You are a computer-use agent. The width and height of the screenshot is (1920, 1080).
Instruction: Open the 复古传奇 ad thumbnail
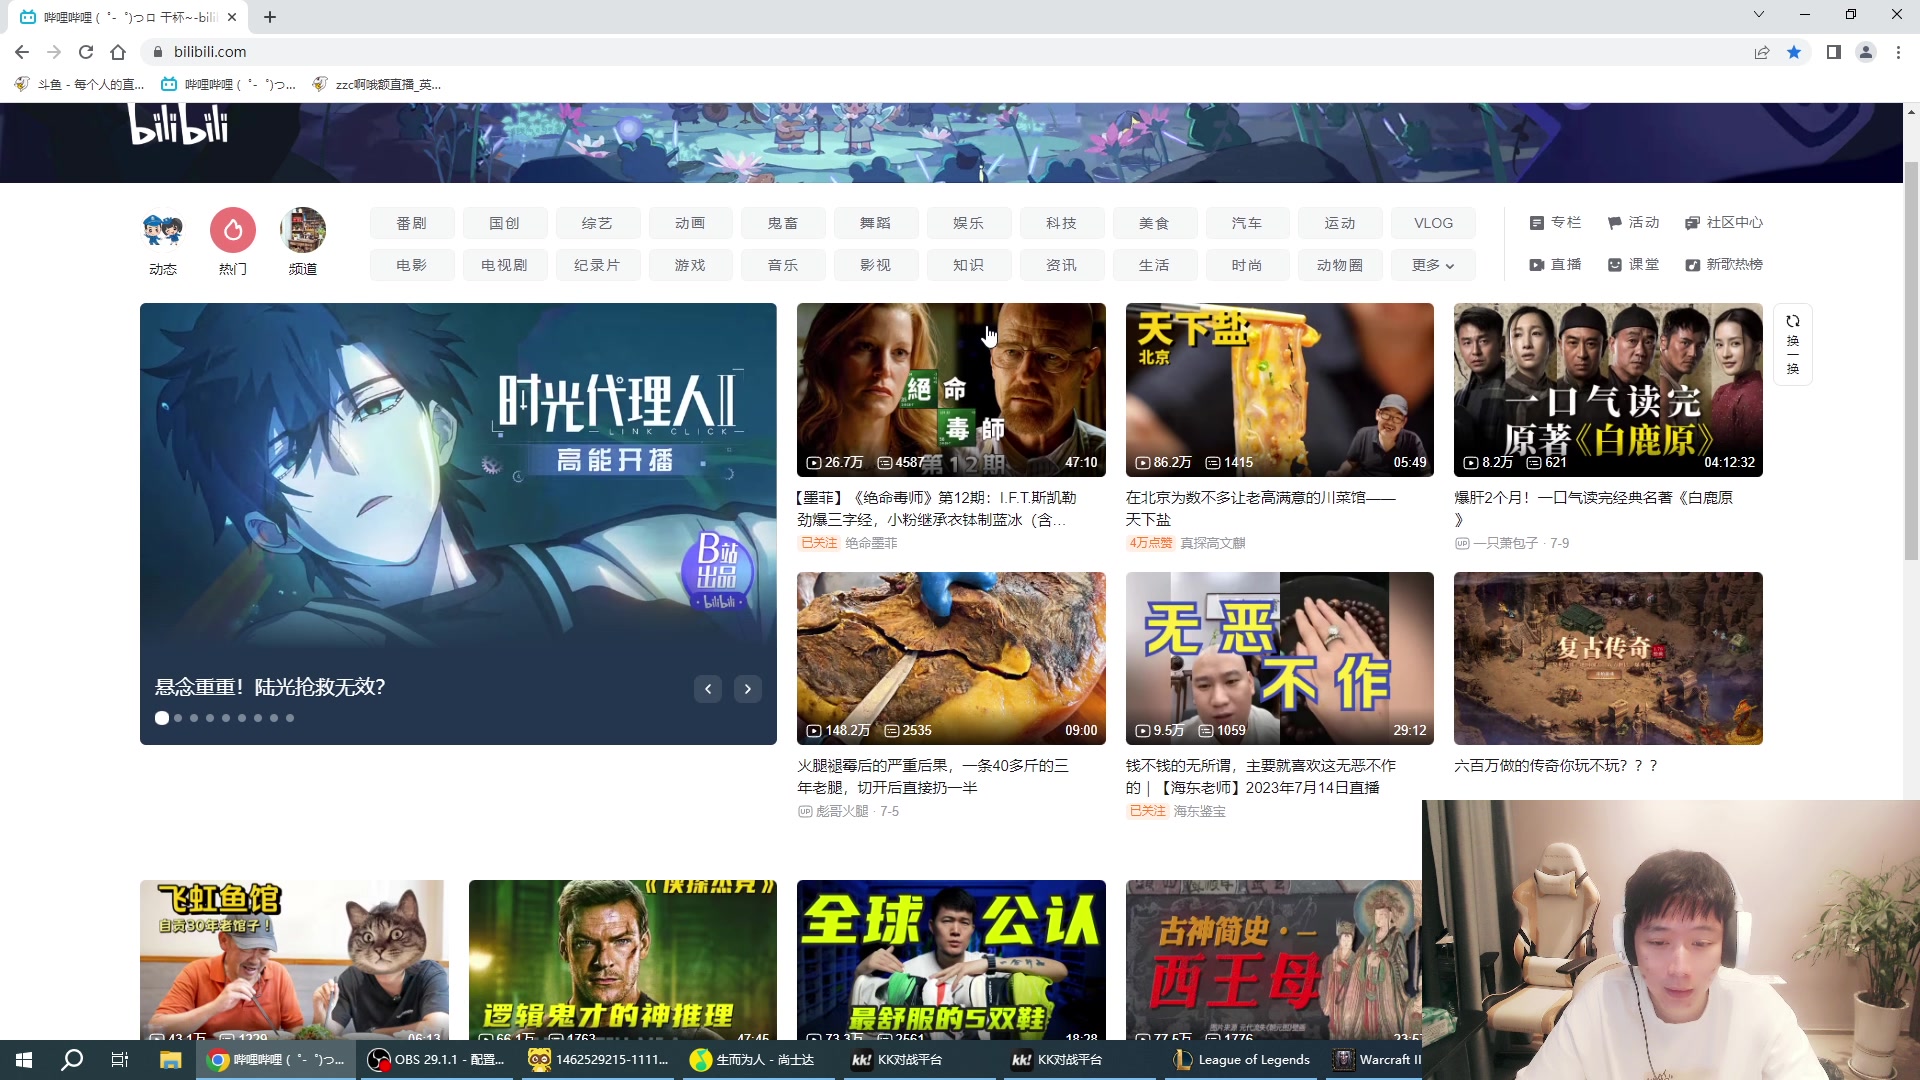[1608, 658]
